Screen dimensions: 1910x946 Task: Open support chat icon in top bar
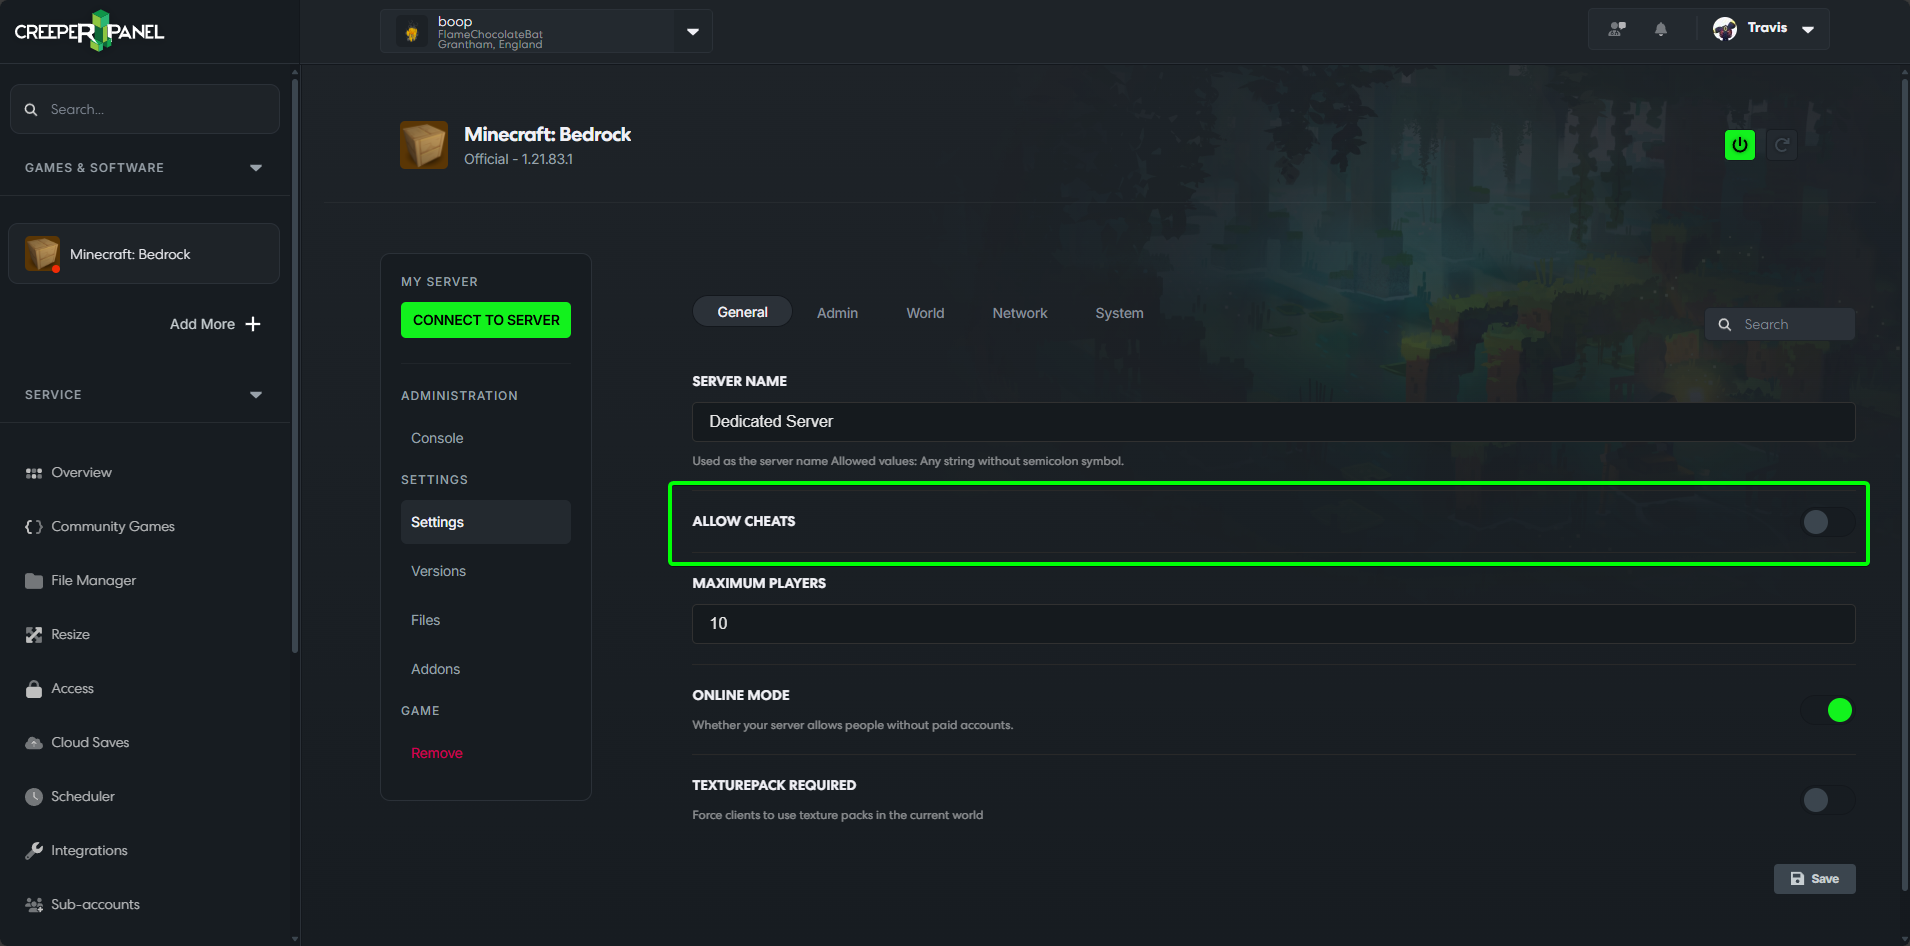click(x=1616, y=28)
